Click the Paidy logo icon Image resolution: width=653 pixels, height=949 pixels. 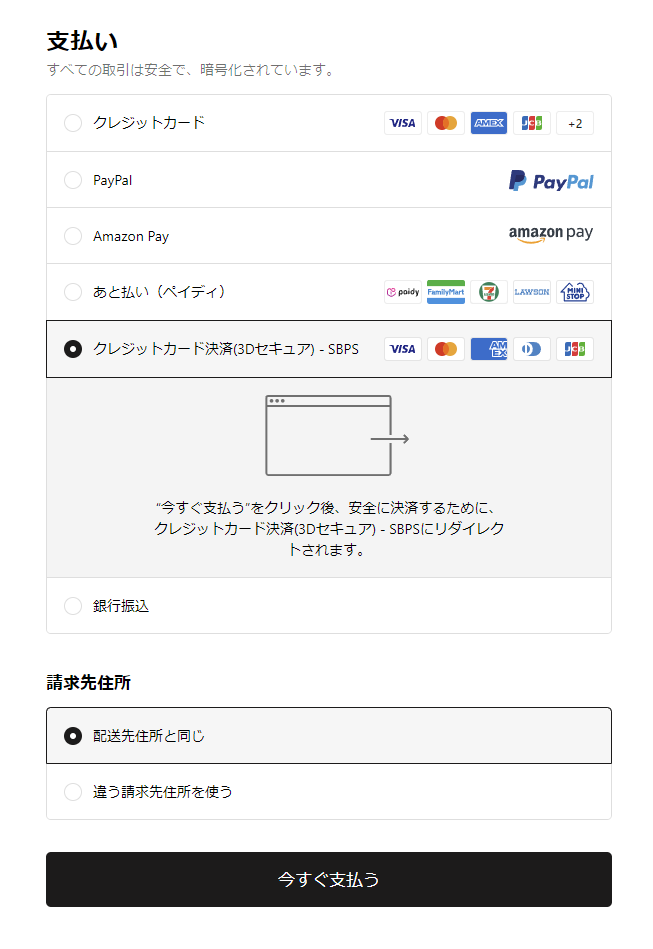point(402,292)
